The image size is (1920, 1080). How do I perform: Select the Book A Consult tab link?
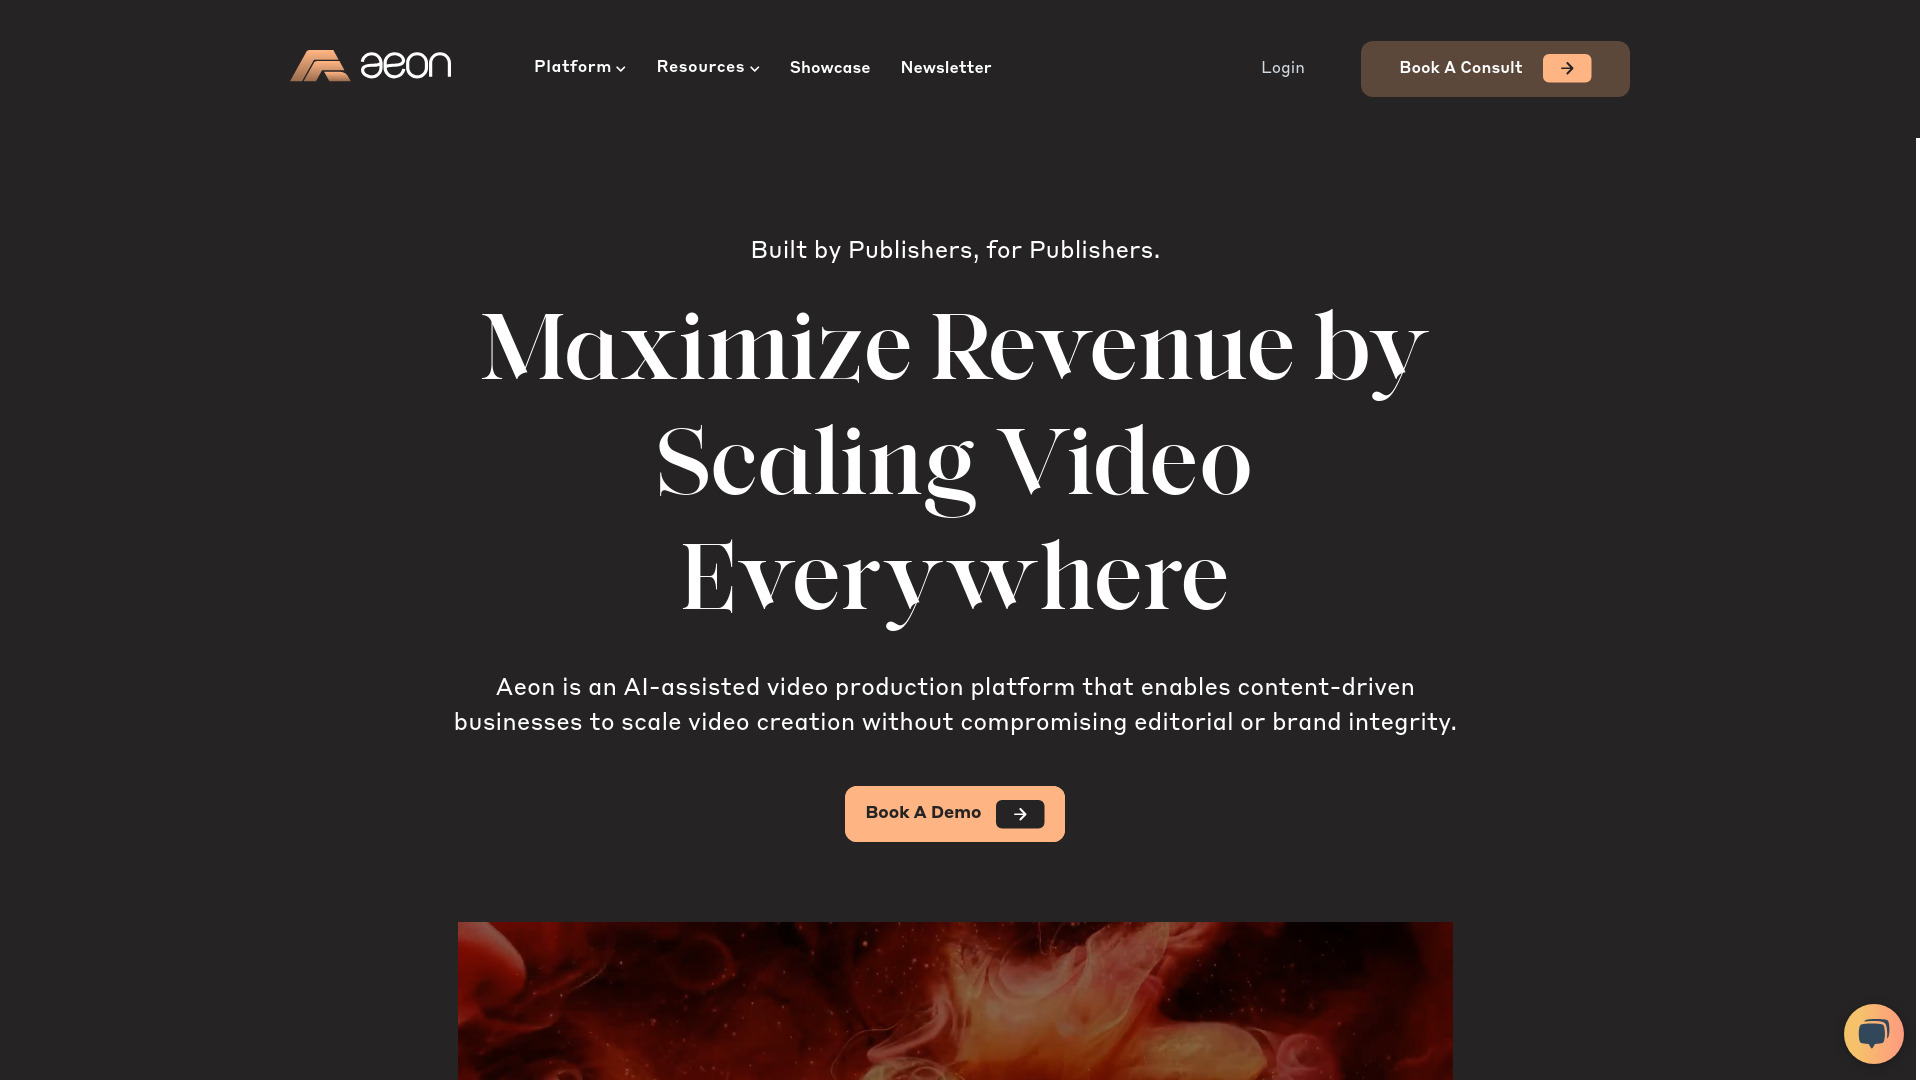pos(1494,69)
